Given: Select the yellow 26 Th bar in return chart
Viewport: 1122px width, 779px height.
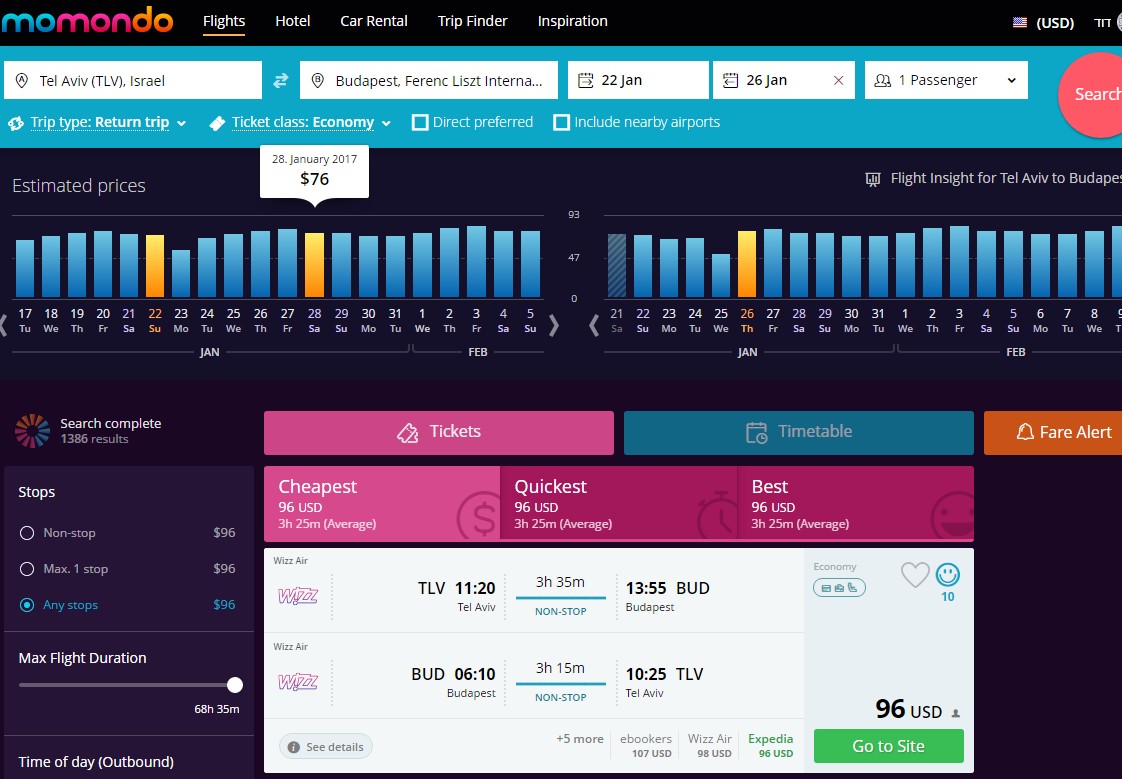Looking at the screenshot, I should [747, 264].
